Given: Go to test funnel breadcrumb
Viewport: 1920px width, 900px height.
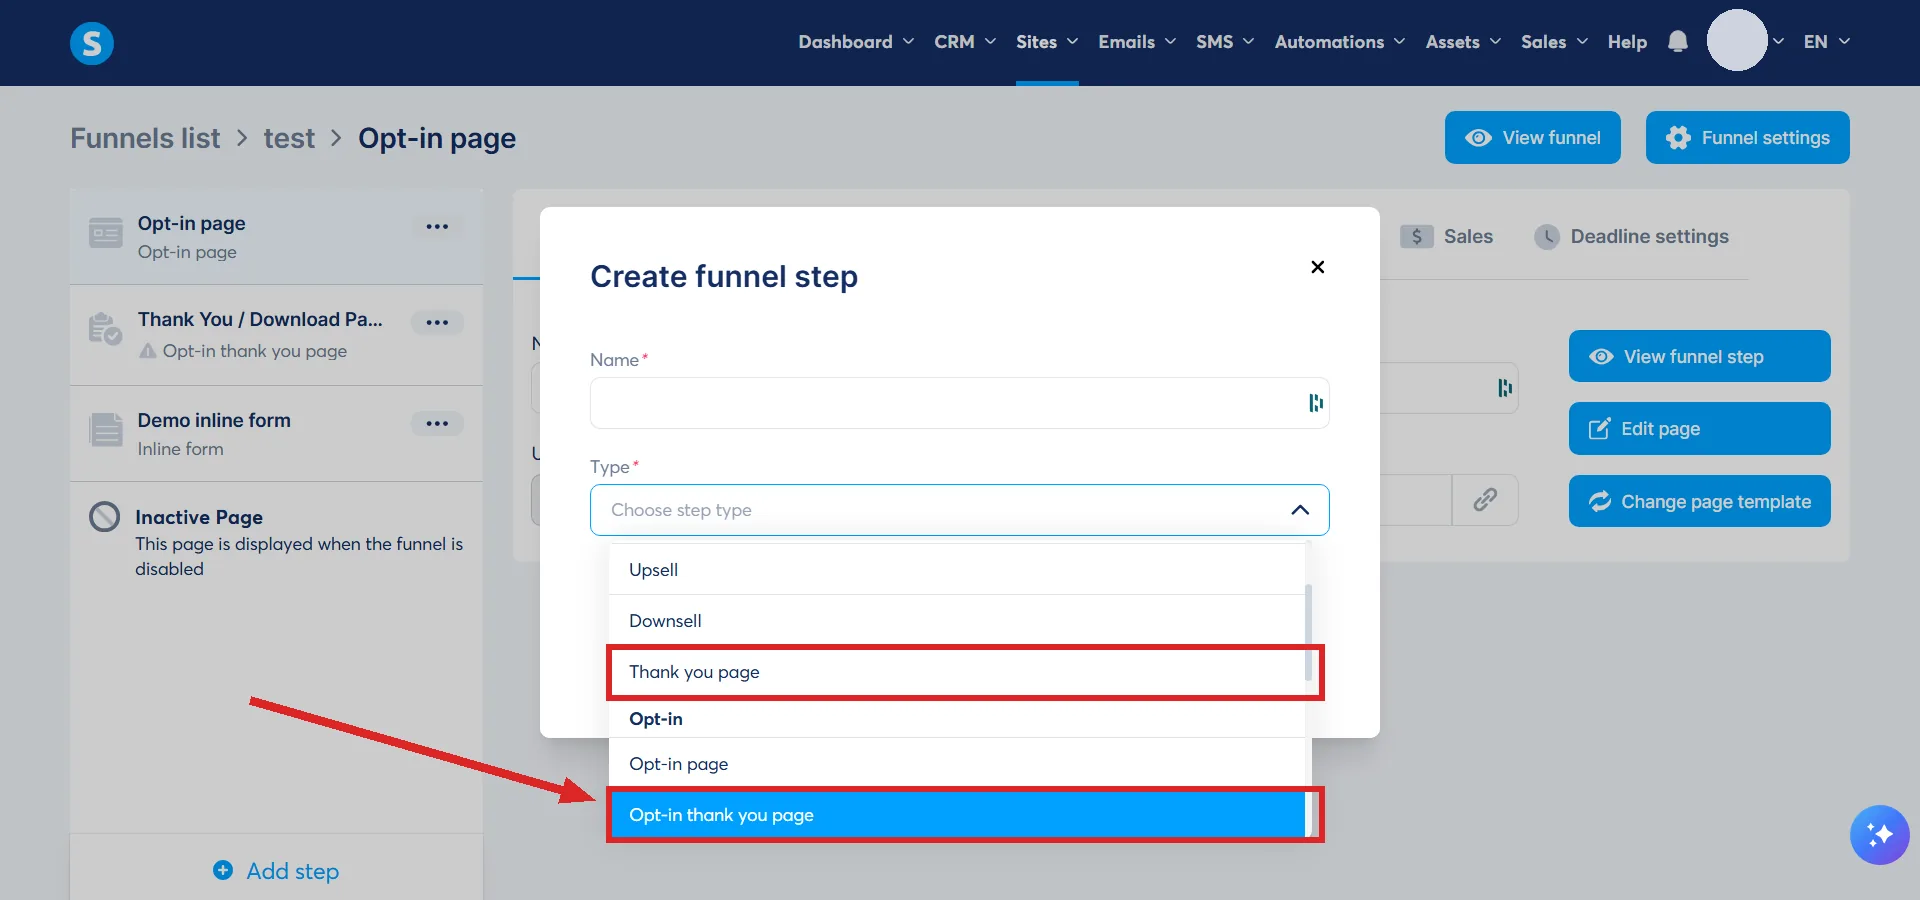Looking at the screenshot, I should tap(289, 138).
